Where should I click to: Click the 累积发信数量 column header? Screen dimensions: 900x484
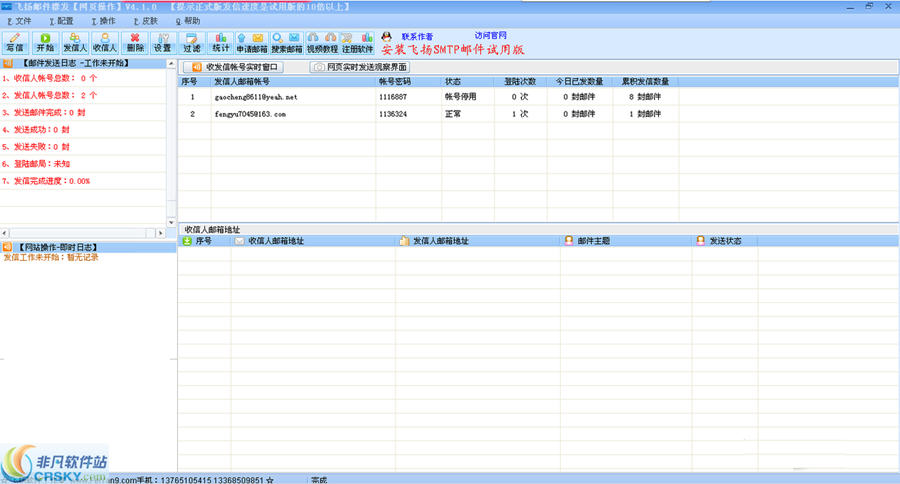(x=646, y=82)
